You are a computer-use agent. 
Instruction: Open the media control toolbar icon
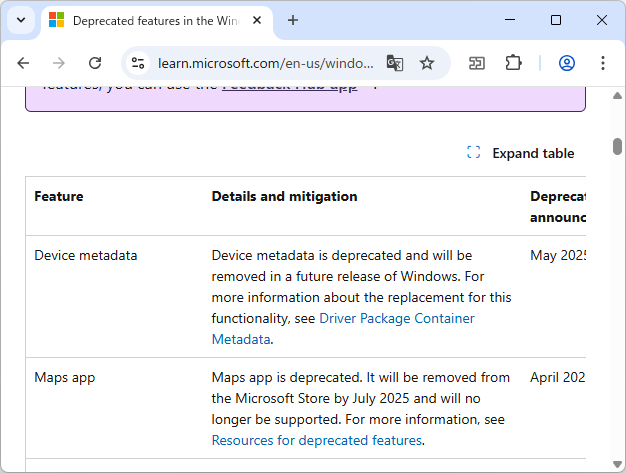(x=477, y=63)
